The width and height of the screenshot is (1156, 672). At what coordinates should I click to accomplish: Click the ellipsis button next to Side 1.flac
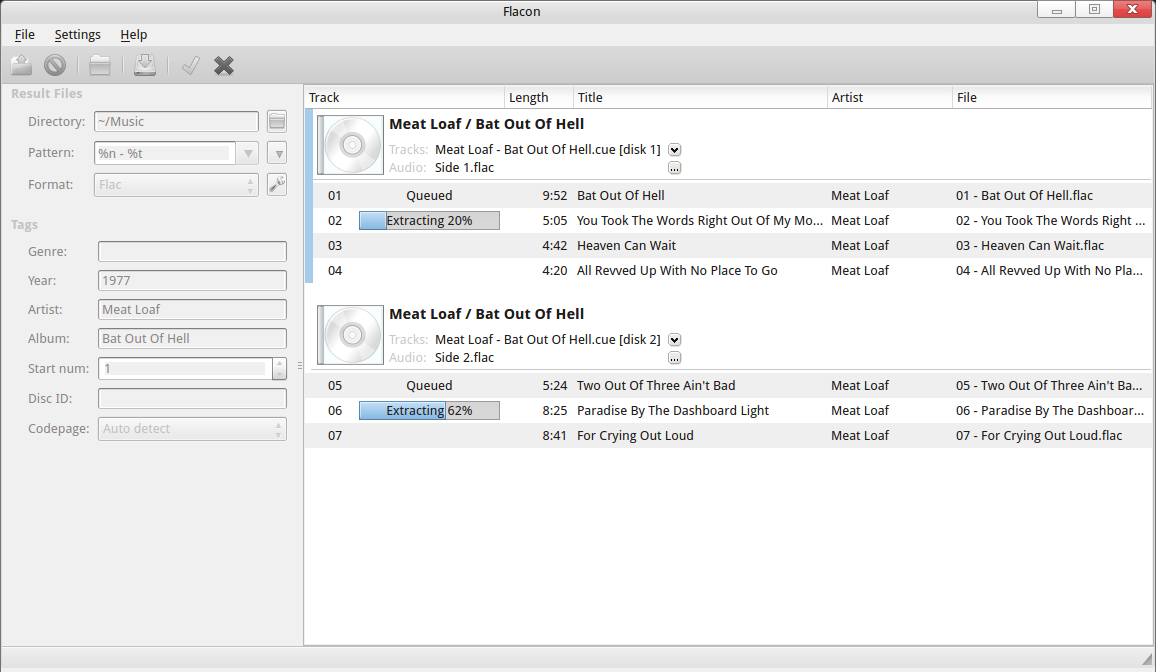point(674,168)
